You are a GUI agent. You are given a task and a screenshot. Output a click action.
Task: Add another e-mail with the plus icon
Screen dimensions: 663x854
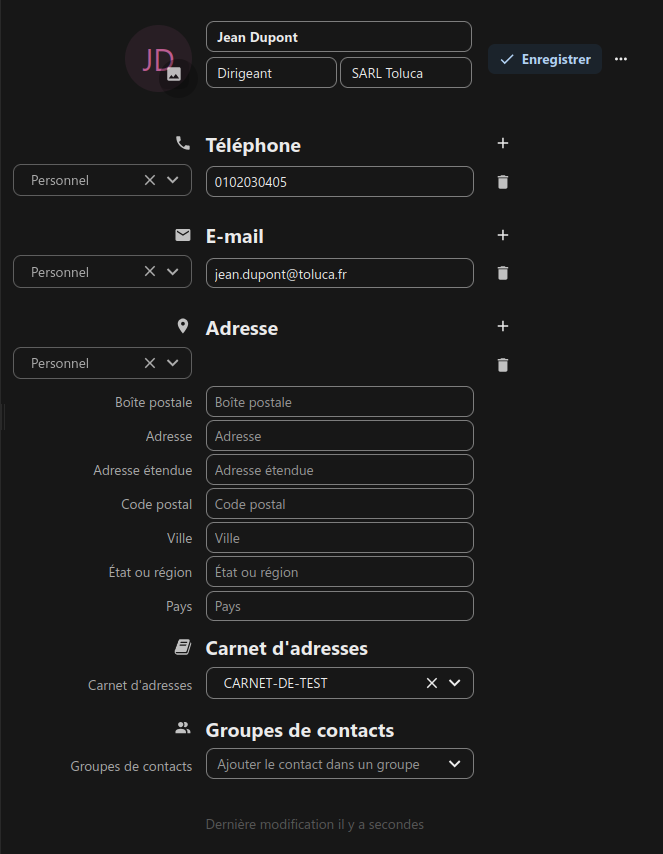point(503,235)
